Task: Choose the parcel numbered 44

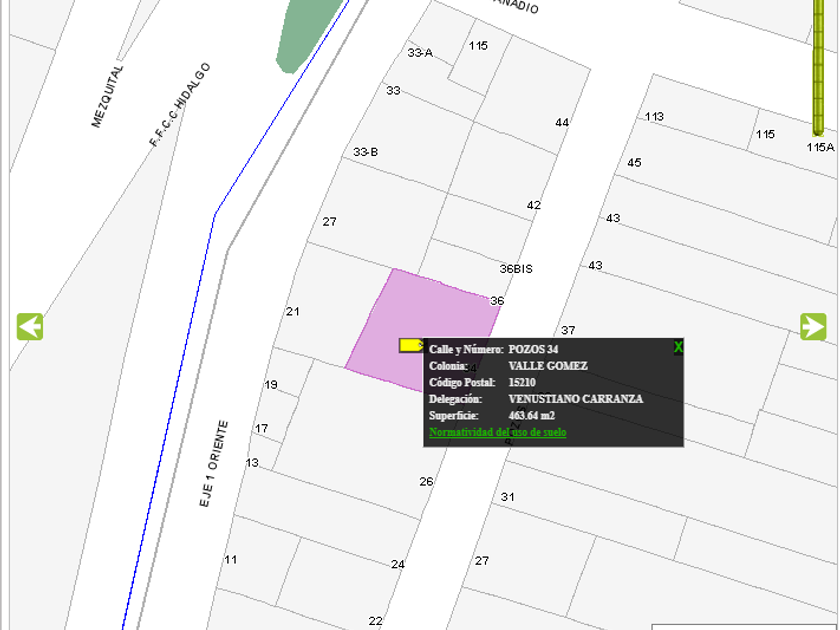Action: (x=562, y=123)
